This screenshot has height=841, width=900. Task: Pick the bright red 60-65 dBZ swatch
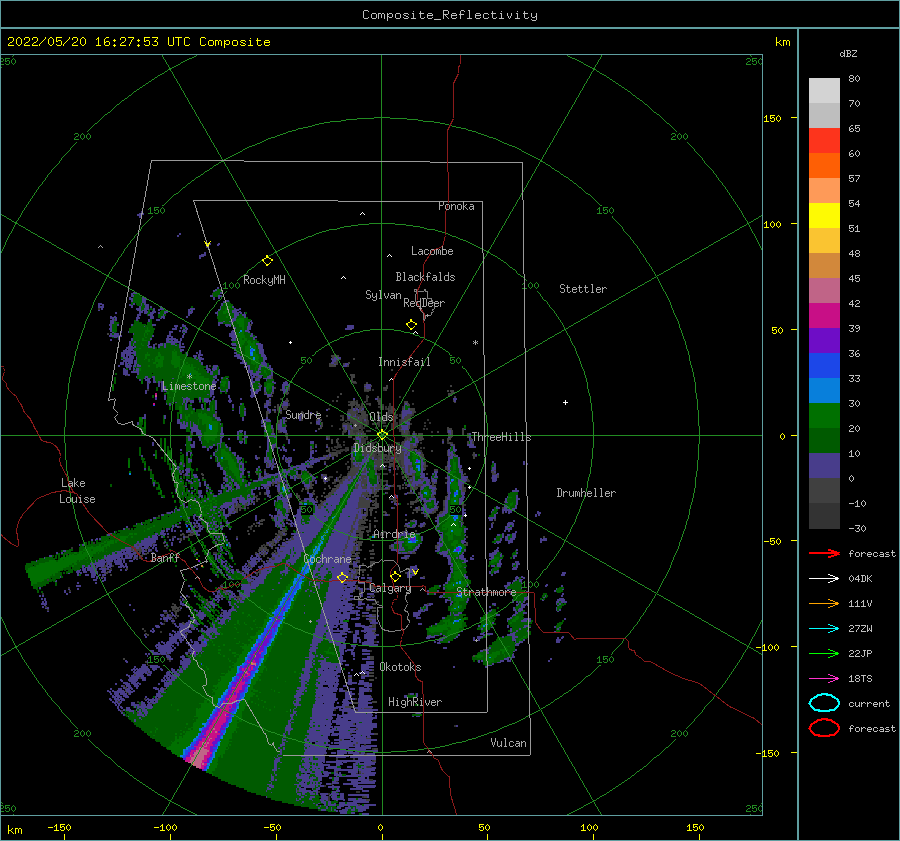[x=824, y=141]
